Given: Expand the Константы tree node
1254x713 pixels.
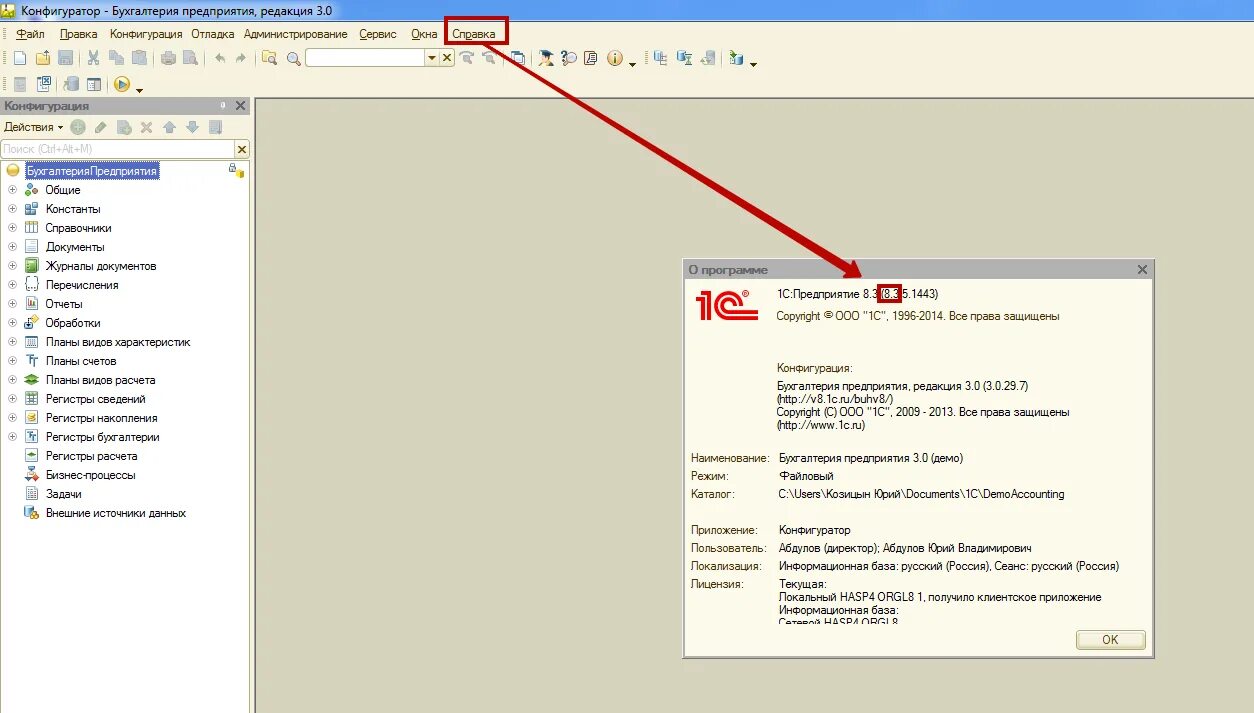Looking at the screenshot, I should (12, 209).
